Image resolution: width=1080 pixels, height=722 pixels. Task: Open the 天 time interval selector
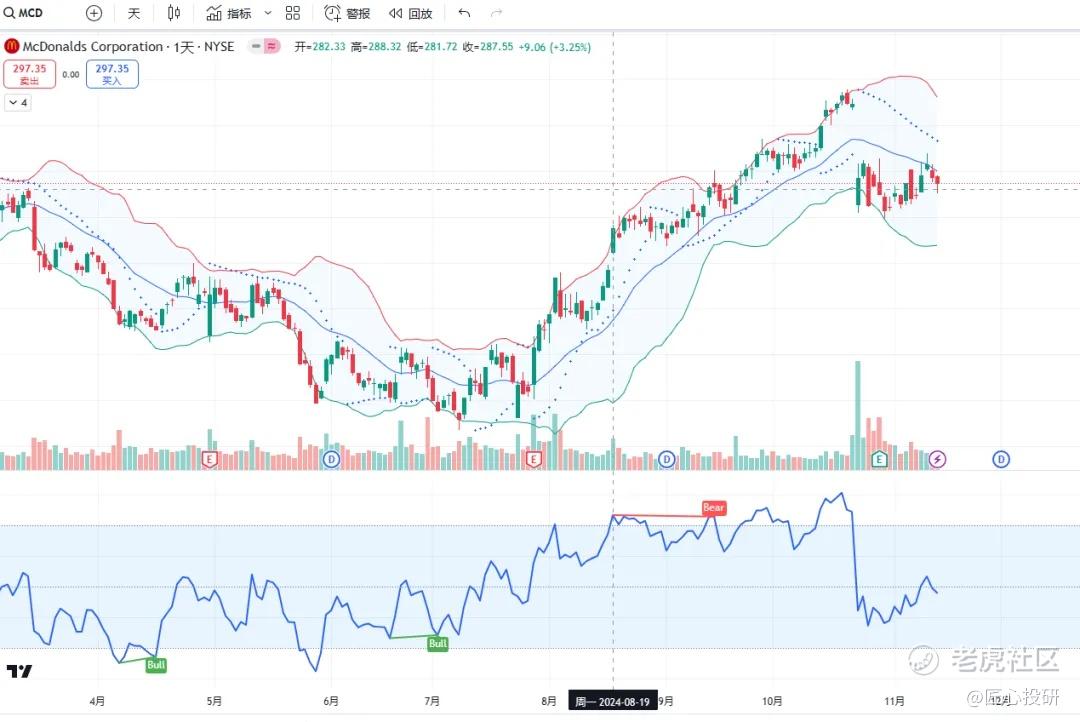coord(134,13)
